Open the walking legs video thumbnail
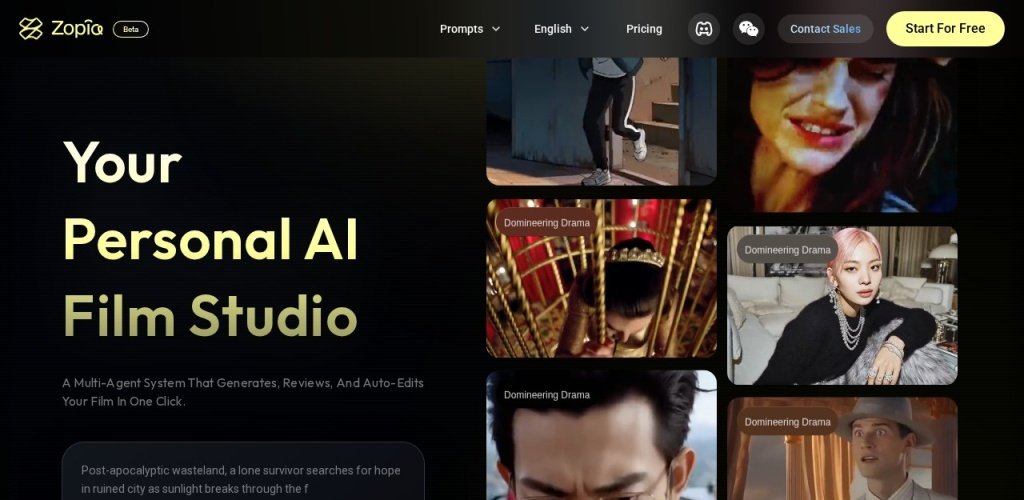 601,120
